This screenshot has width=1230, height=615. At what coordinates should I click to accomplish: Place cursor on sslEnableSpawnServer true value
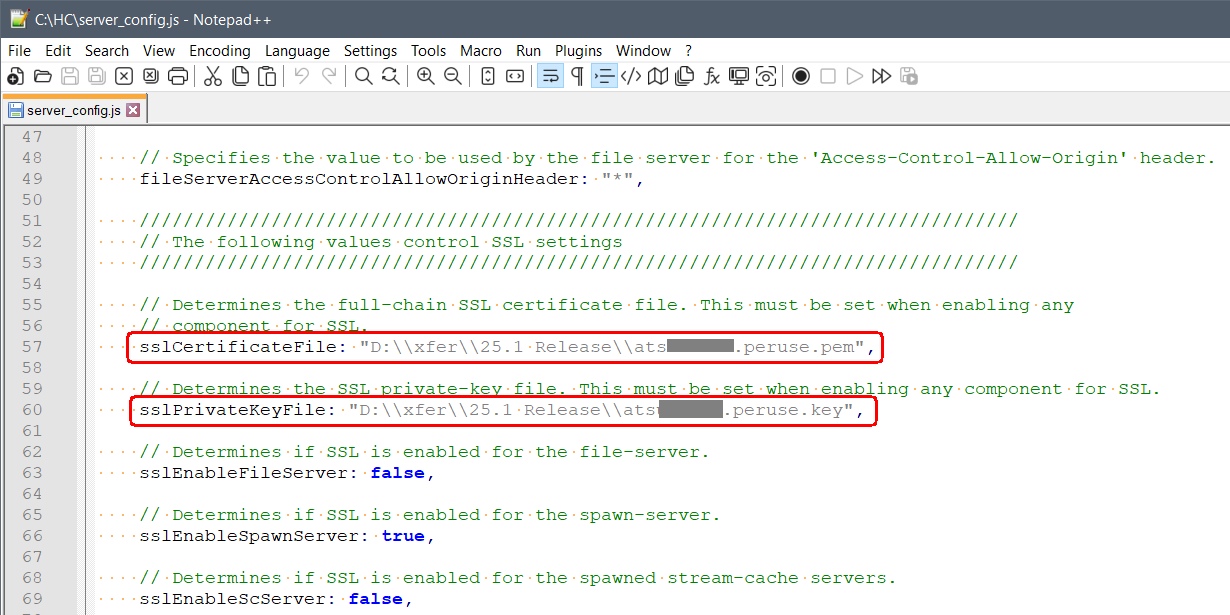(403, 536)
